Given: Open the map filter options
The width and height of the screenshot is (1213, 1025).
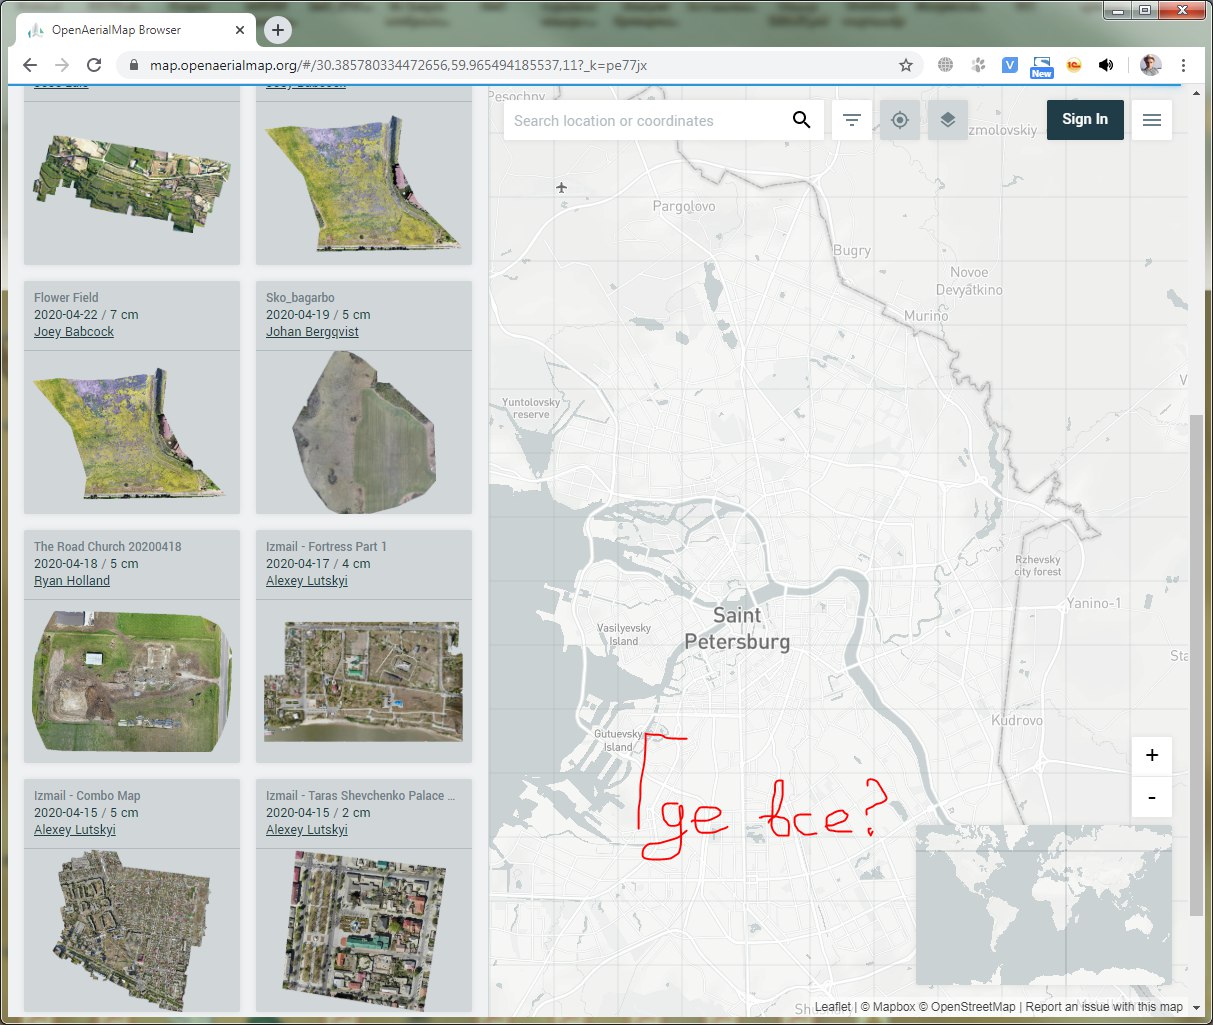Looking at the screenshot, I should (852, 120).
